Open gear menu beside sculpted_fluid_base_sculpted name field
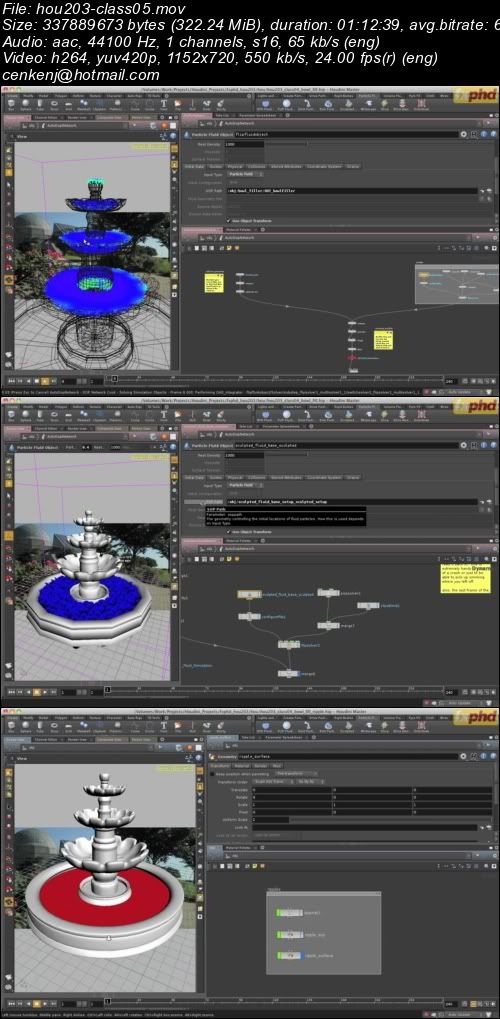 pos(464,445)
